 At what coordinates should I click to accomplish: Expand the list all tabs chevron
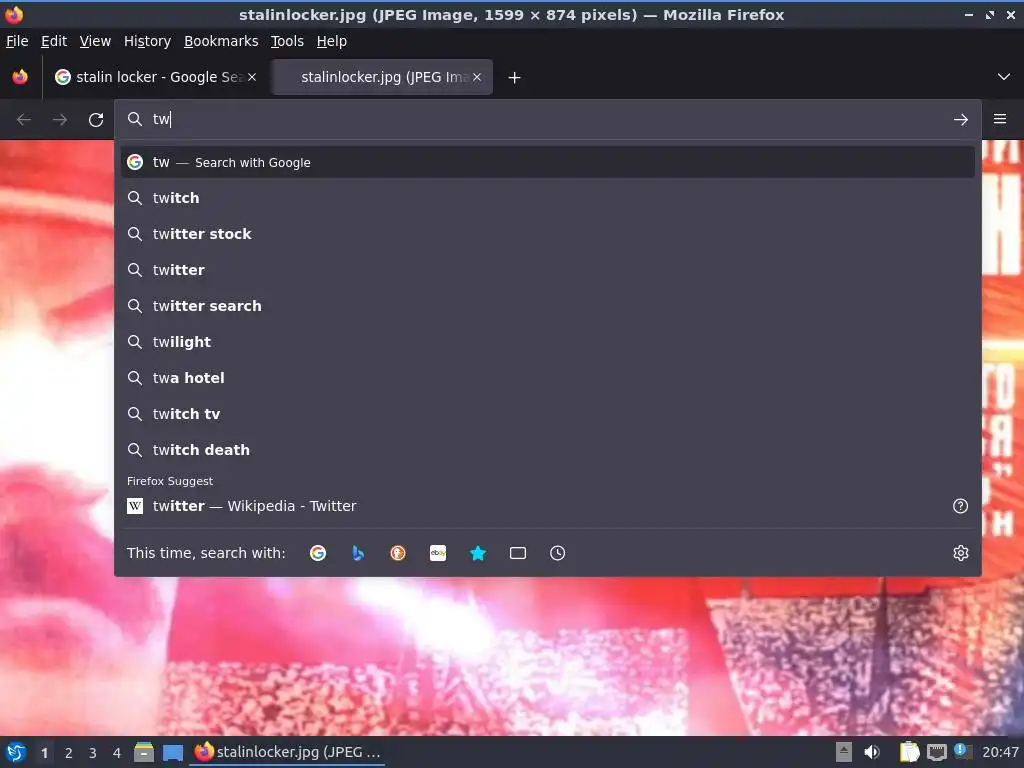pyautogui.click(x=1004, y=77)
